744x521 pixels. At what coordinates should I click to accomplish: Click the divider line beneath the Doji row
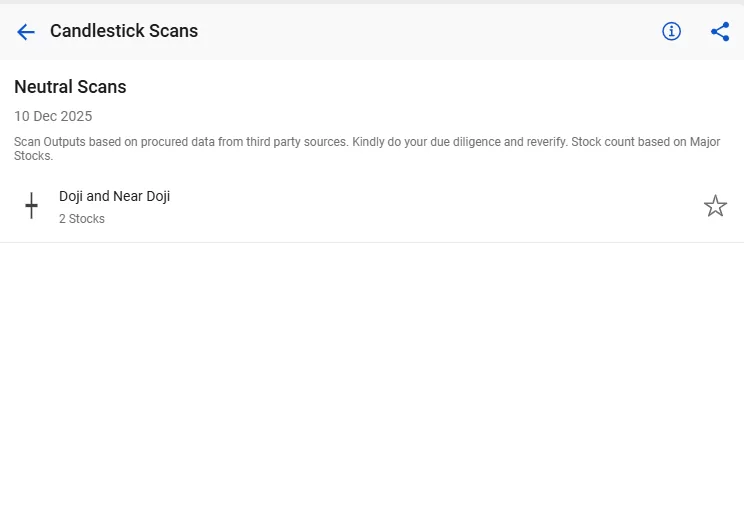coord(372,242)
